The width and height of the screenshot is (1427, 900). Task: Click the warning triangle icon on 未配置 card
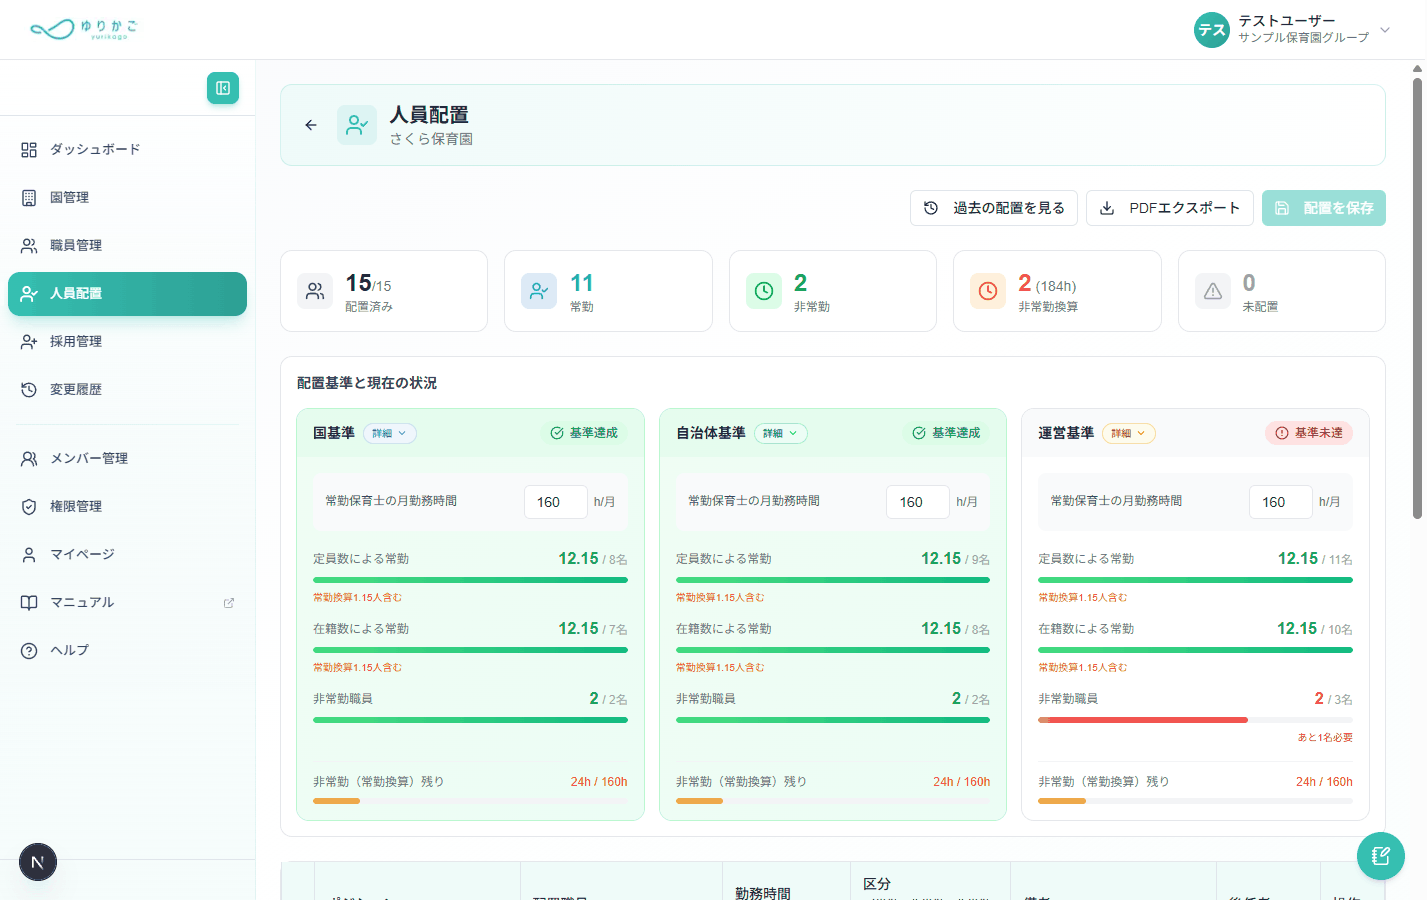[x=1213, y=291]
